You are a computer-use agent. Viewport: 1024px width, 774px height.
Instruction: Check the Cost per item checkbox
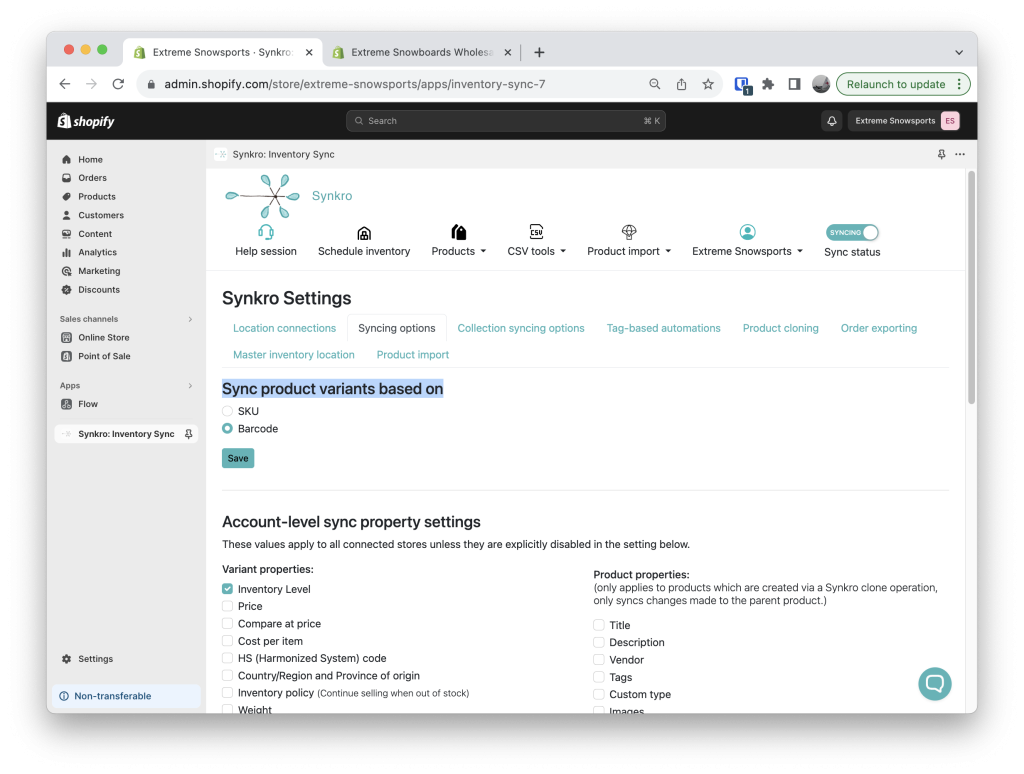(227, 641)
